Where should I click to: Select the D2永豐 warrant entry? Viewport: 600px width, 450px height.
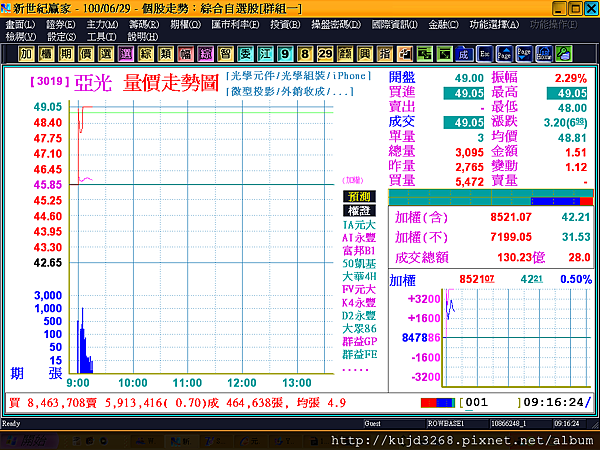[x=359, y=316]
